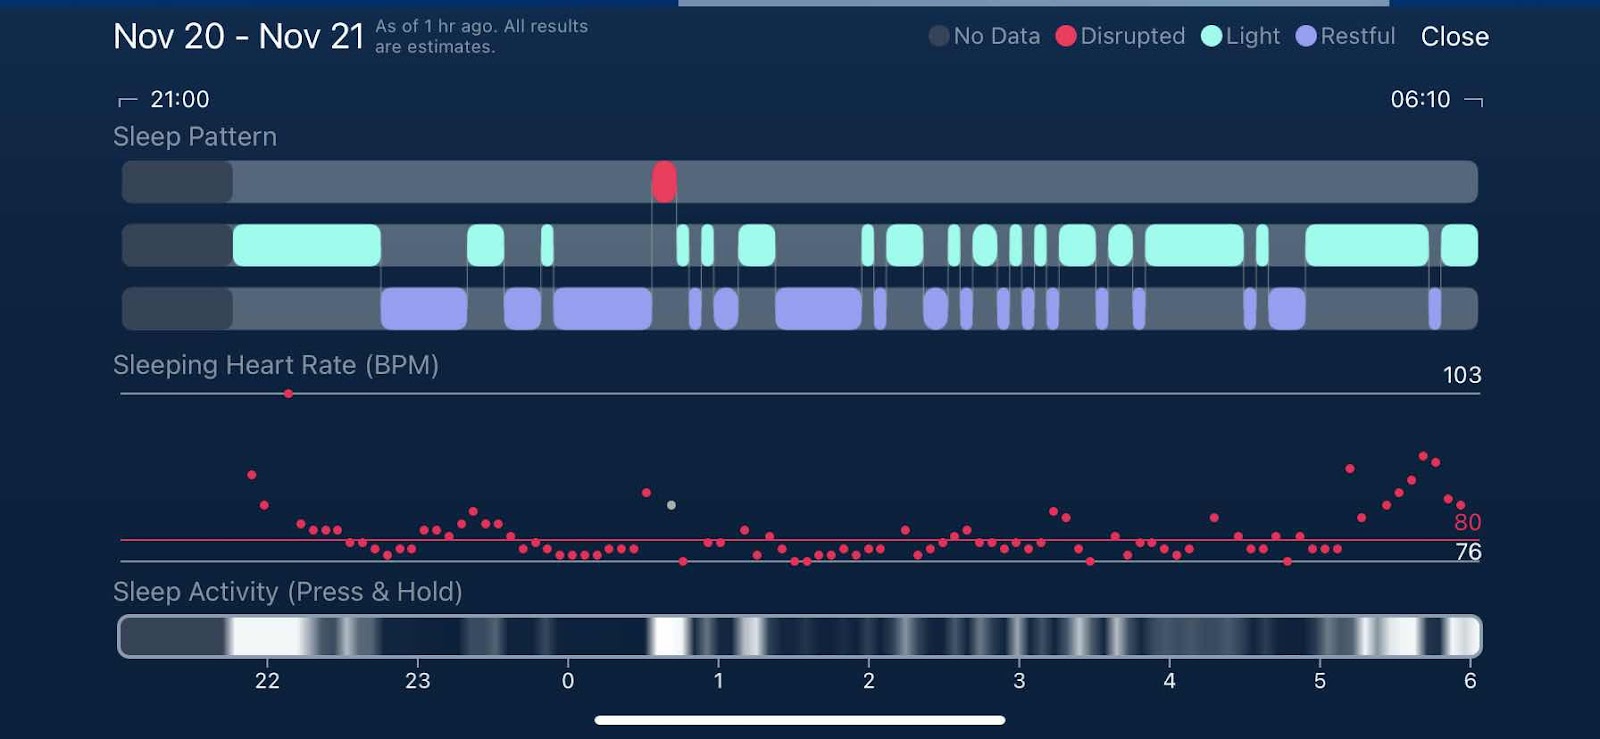Click the Sleeping Heart Rate (BPM) heading
The width and height of the screenshot is (1600, 739).
276,365
